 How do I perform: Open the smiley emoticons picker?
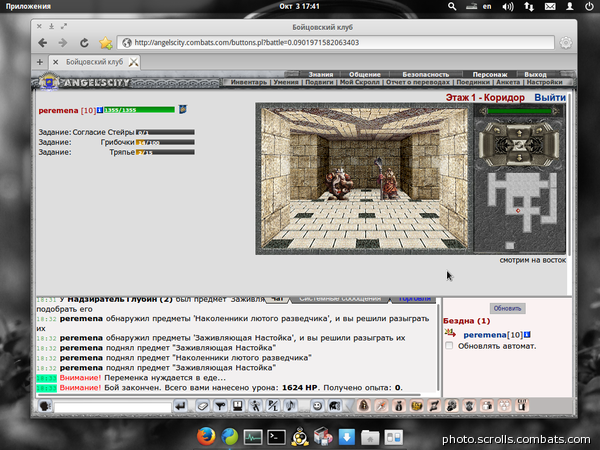click(317, 406)
